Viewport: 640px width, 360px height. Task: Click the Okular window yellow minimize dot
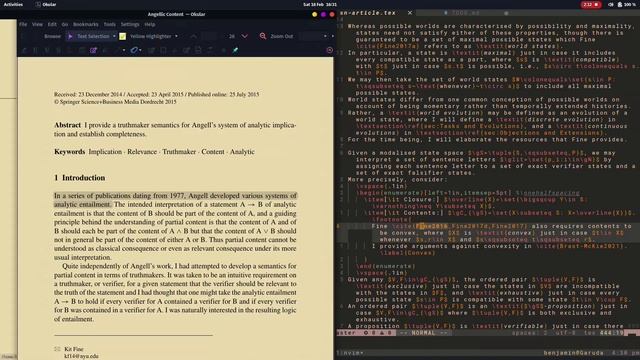(314, 14)
